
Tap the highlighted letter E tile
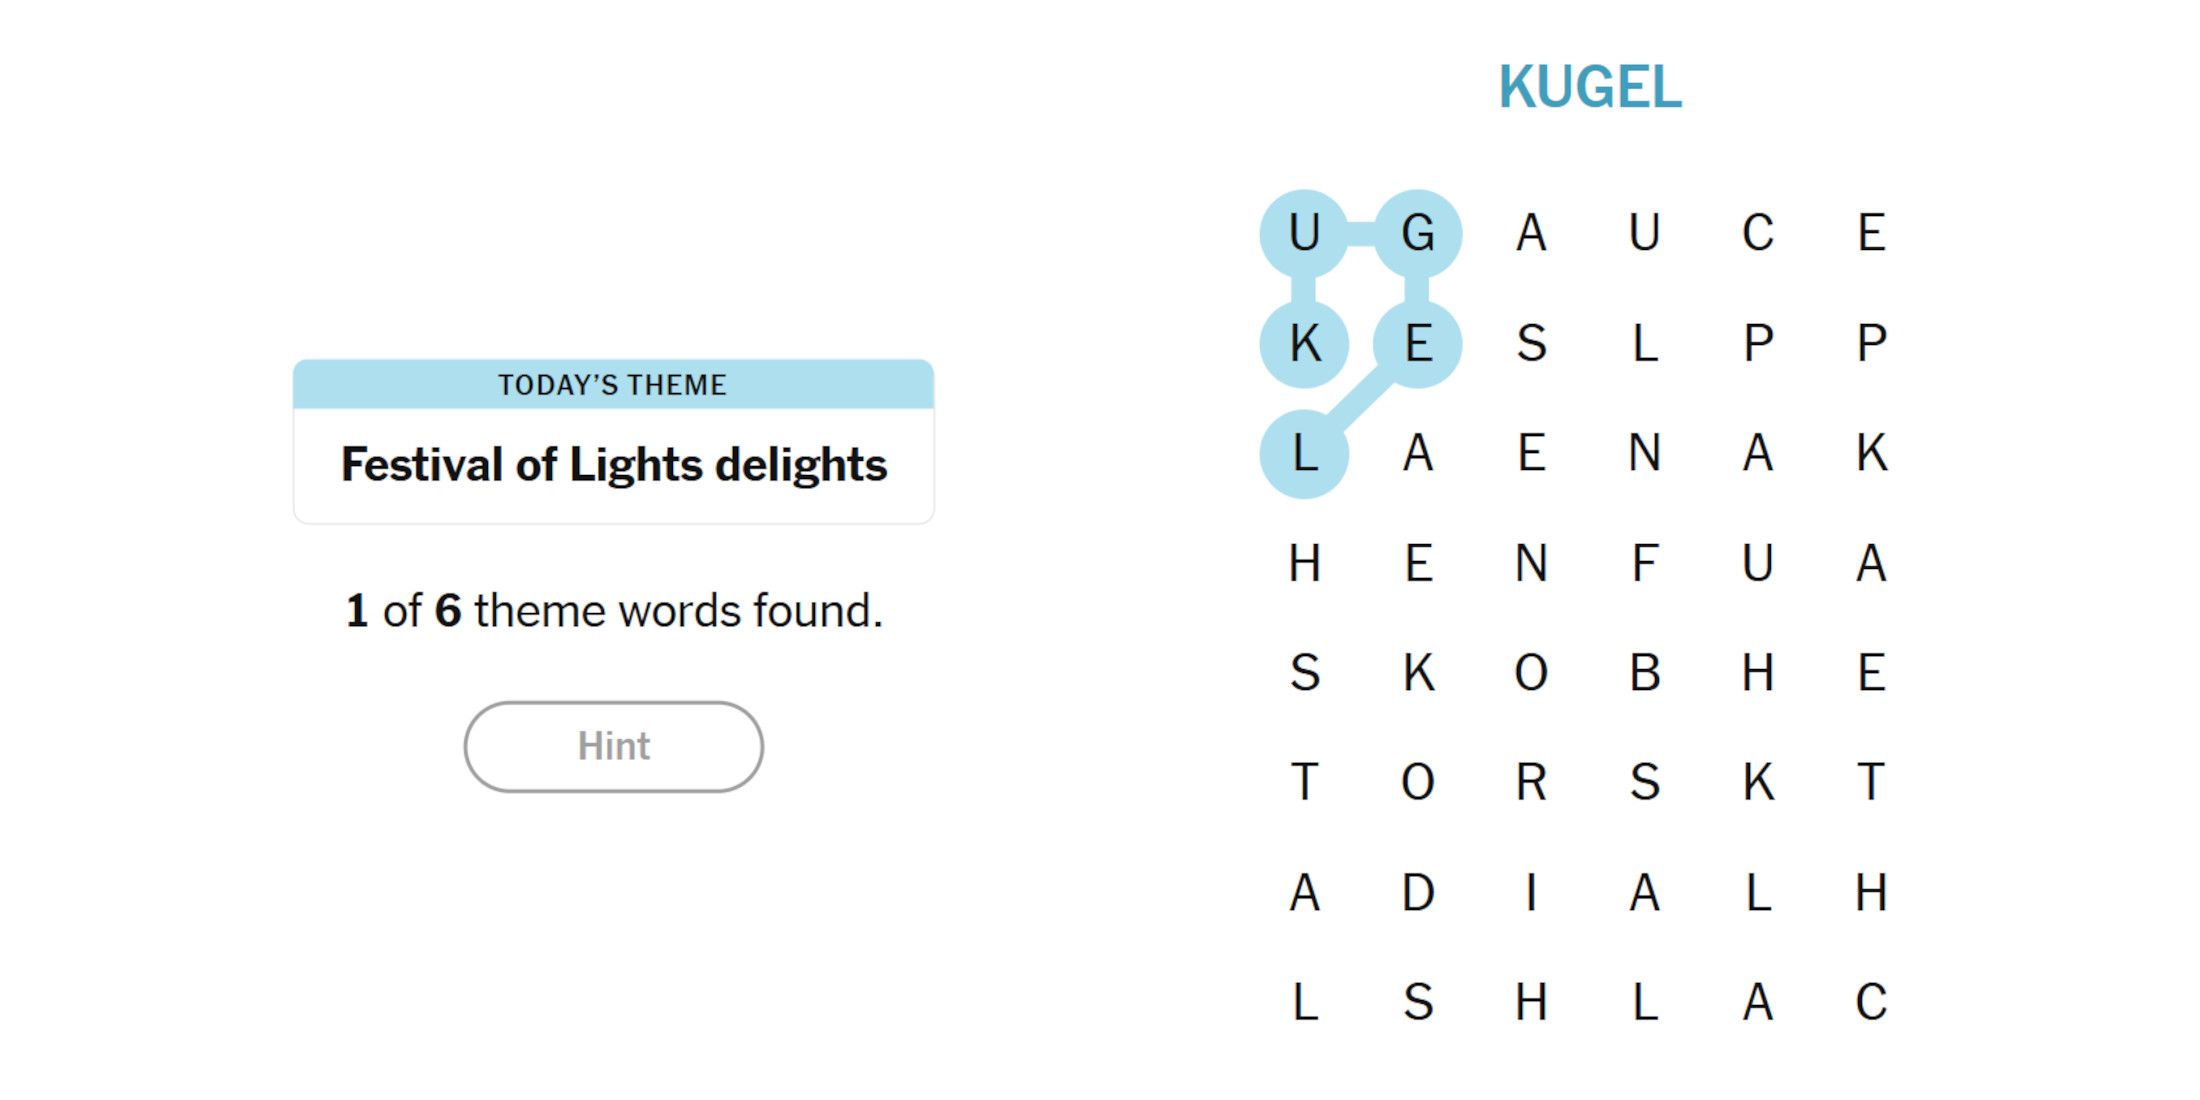[x=1418, y=344]
